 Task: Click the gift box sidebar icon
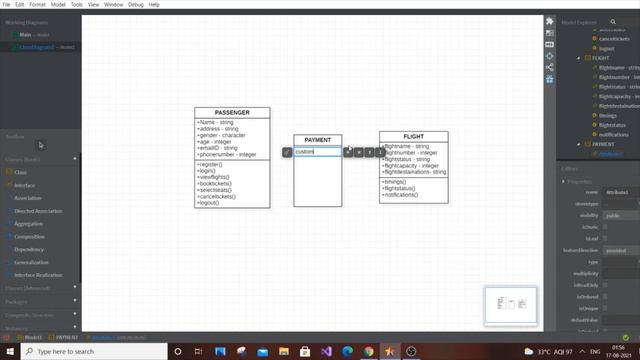click(550, 79)
